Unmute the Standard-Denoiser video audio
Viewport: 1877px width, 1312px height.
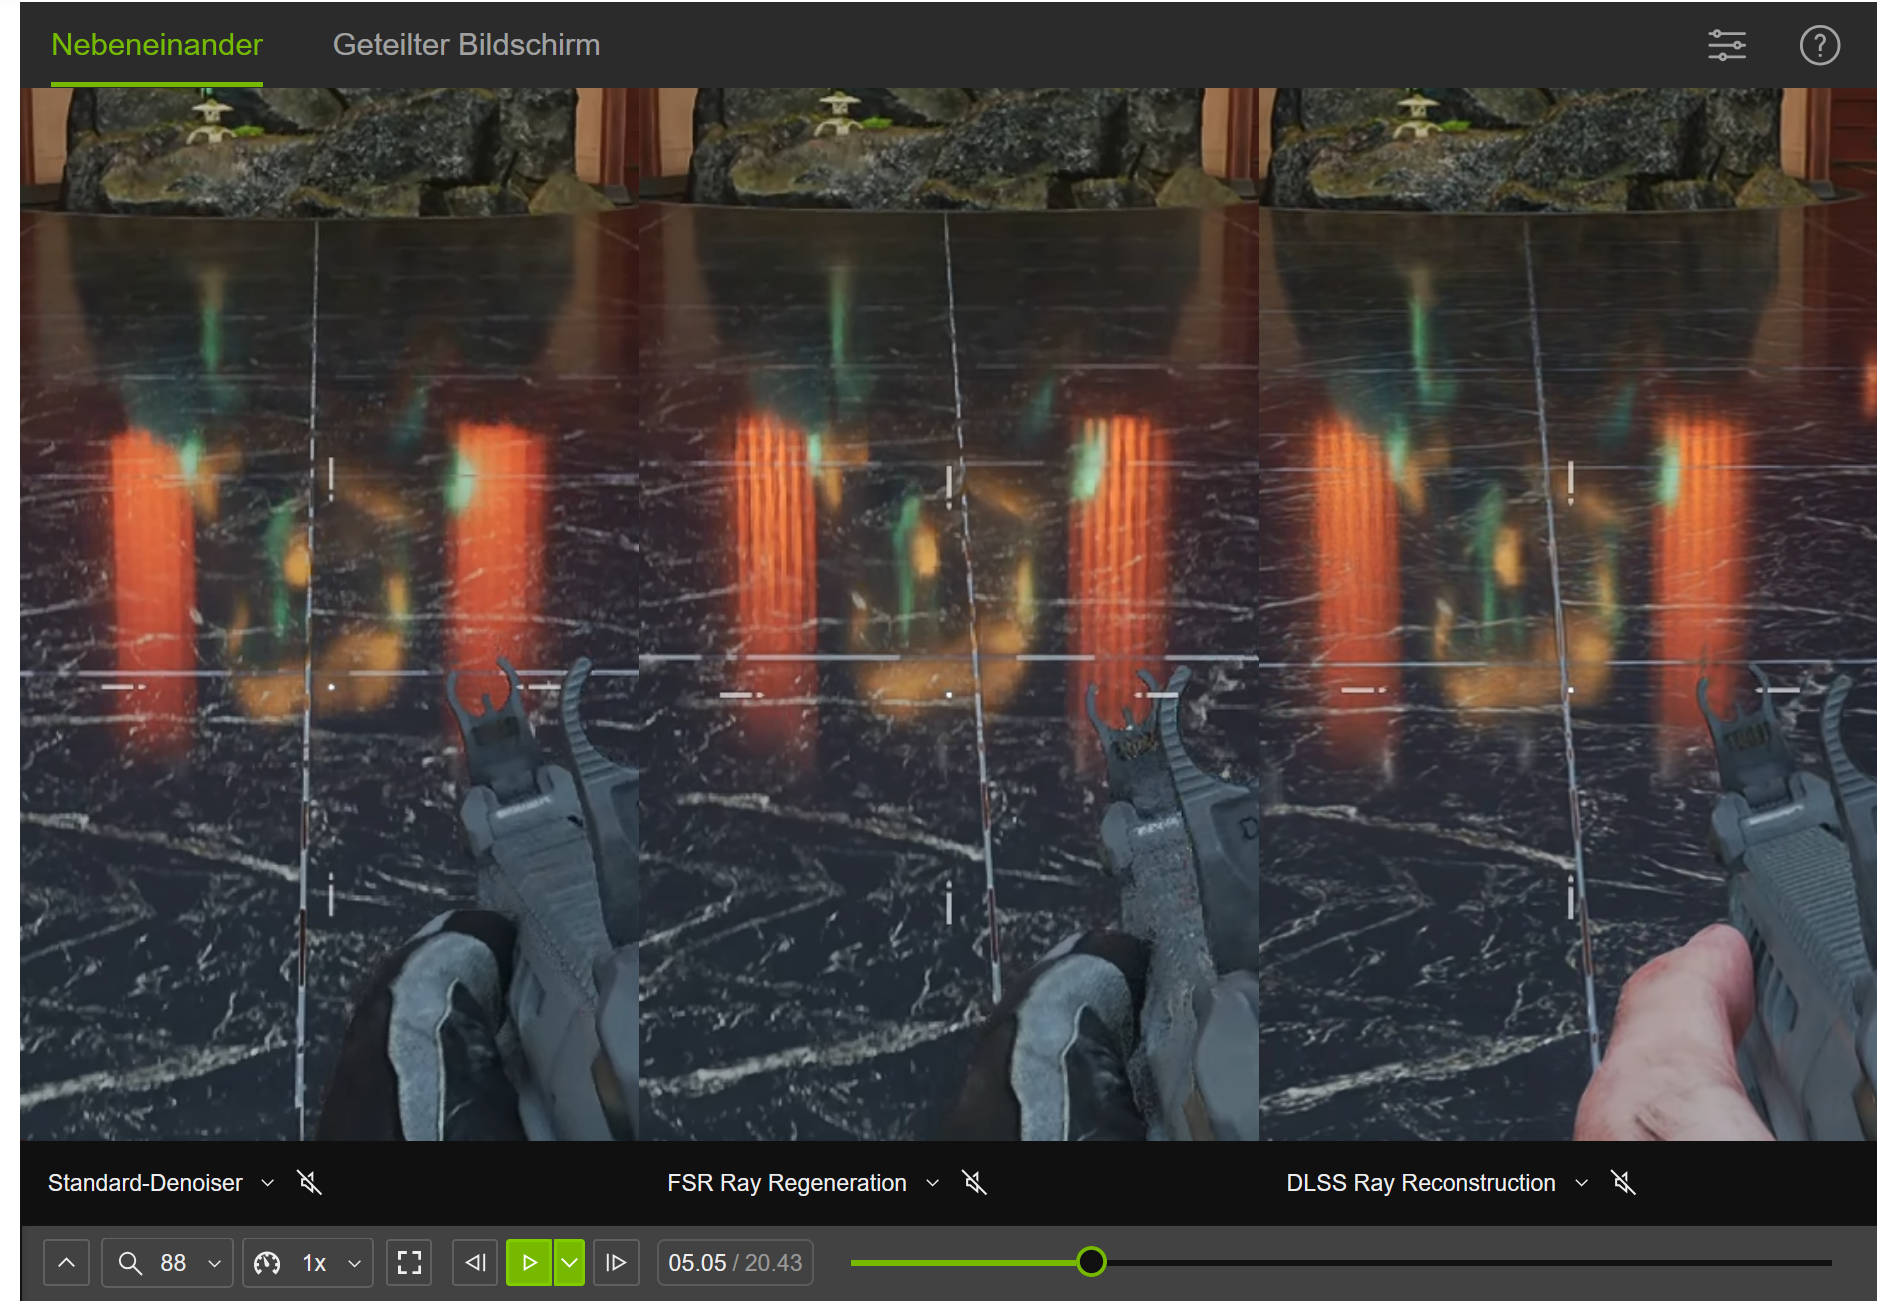pyautogui.click(x=310, y=1183)
